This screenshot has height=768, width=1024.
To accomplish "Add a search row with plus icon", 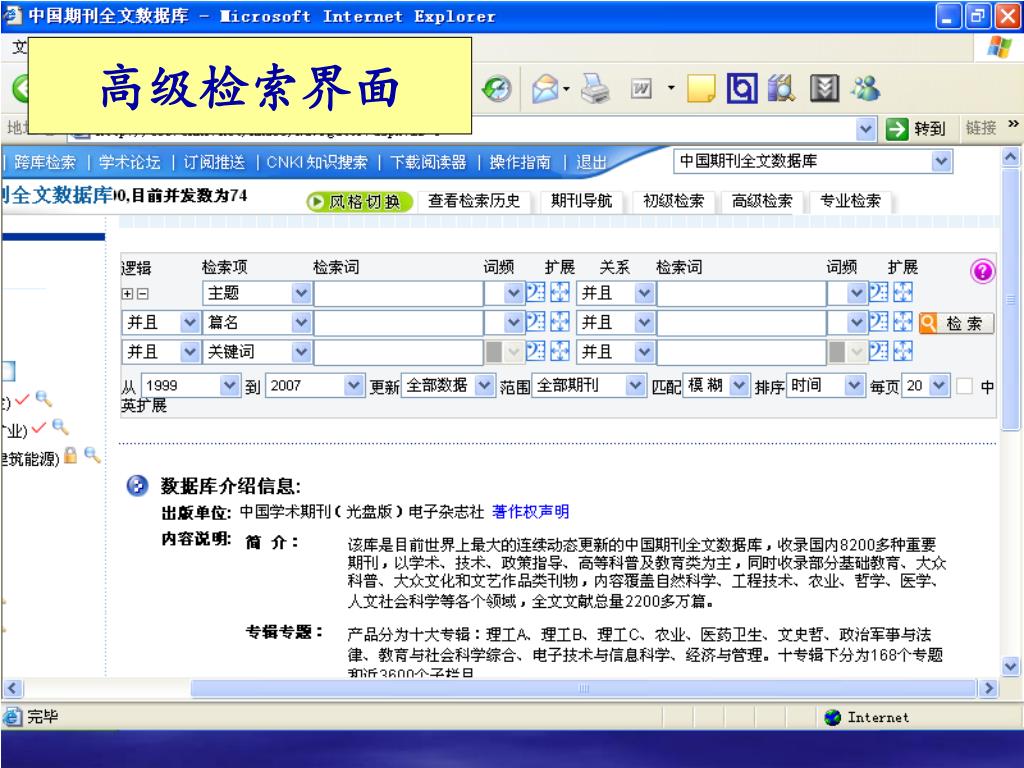I will (x=127, y=294).
